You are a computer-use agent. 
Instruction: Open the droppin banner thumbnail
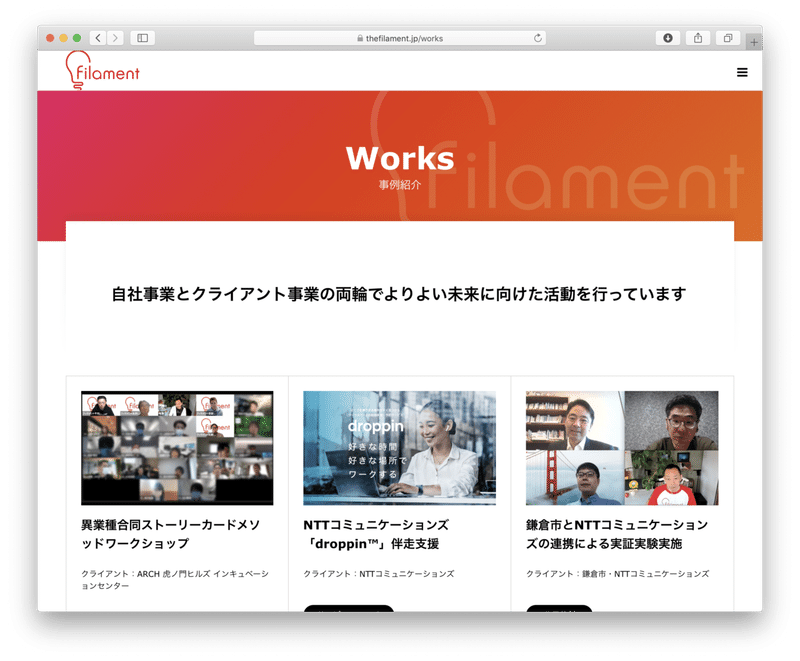399,448
